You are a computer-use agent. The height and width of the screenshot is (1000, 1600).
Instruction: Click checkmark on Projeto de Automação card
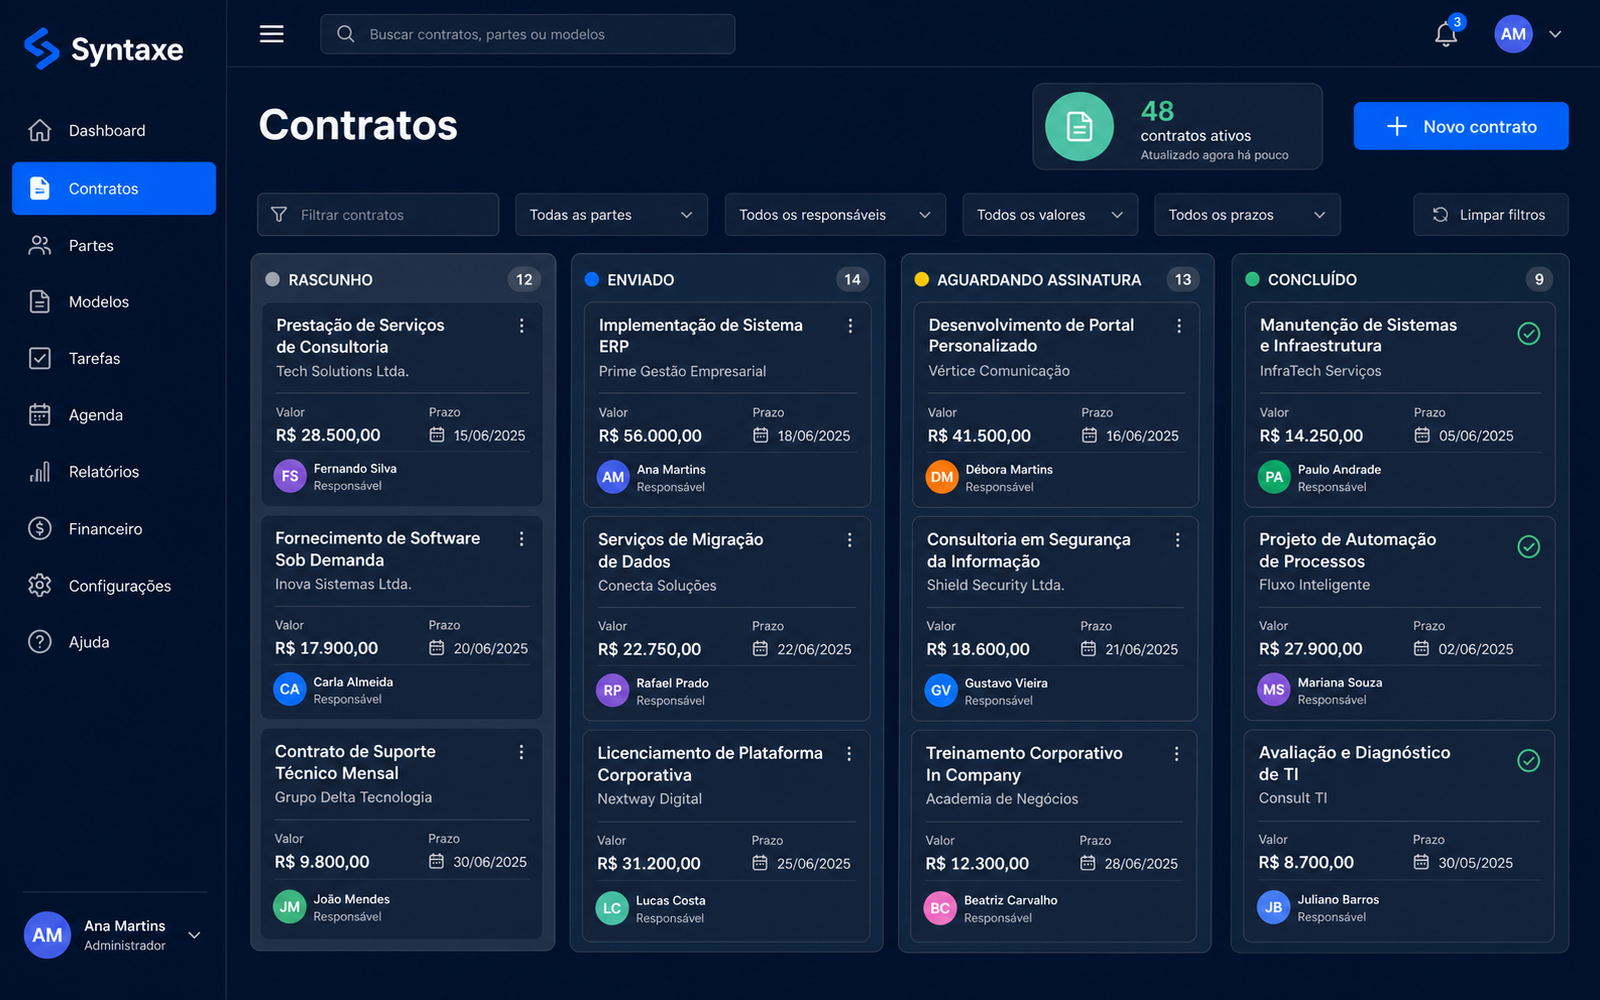1529,547
